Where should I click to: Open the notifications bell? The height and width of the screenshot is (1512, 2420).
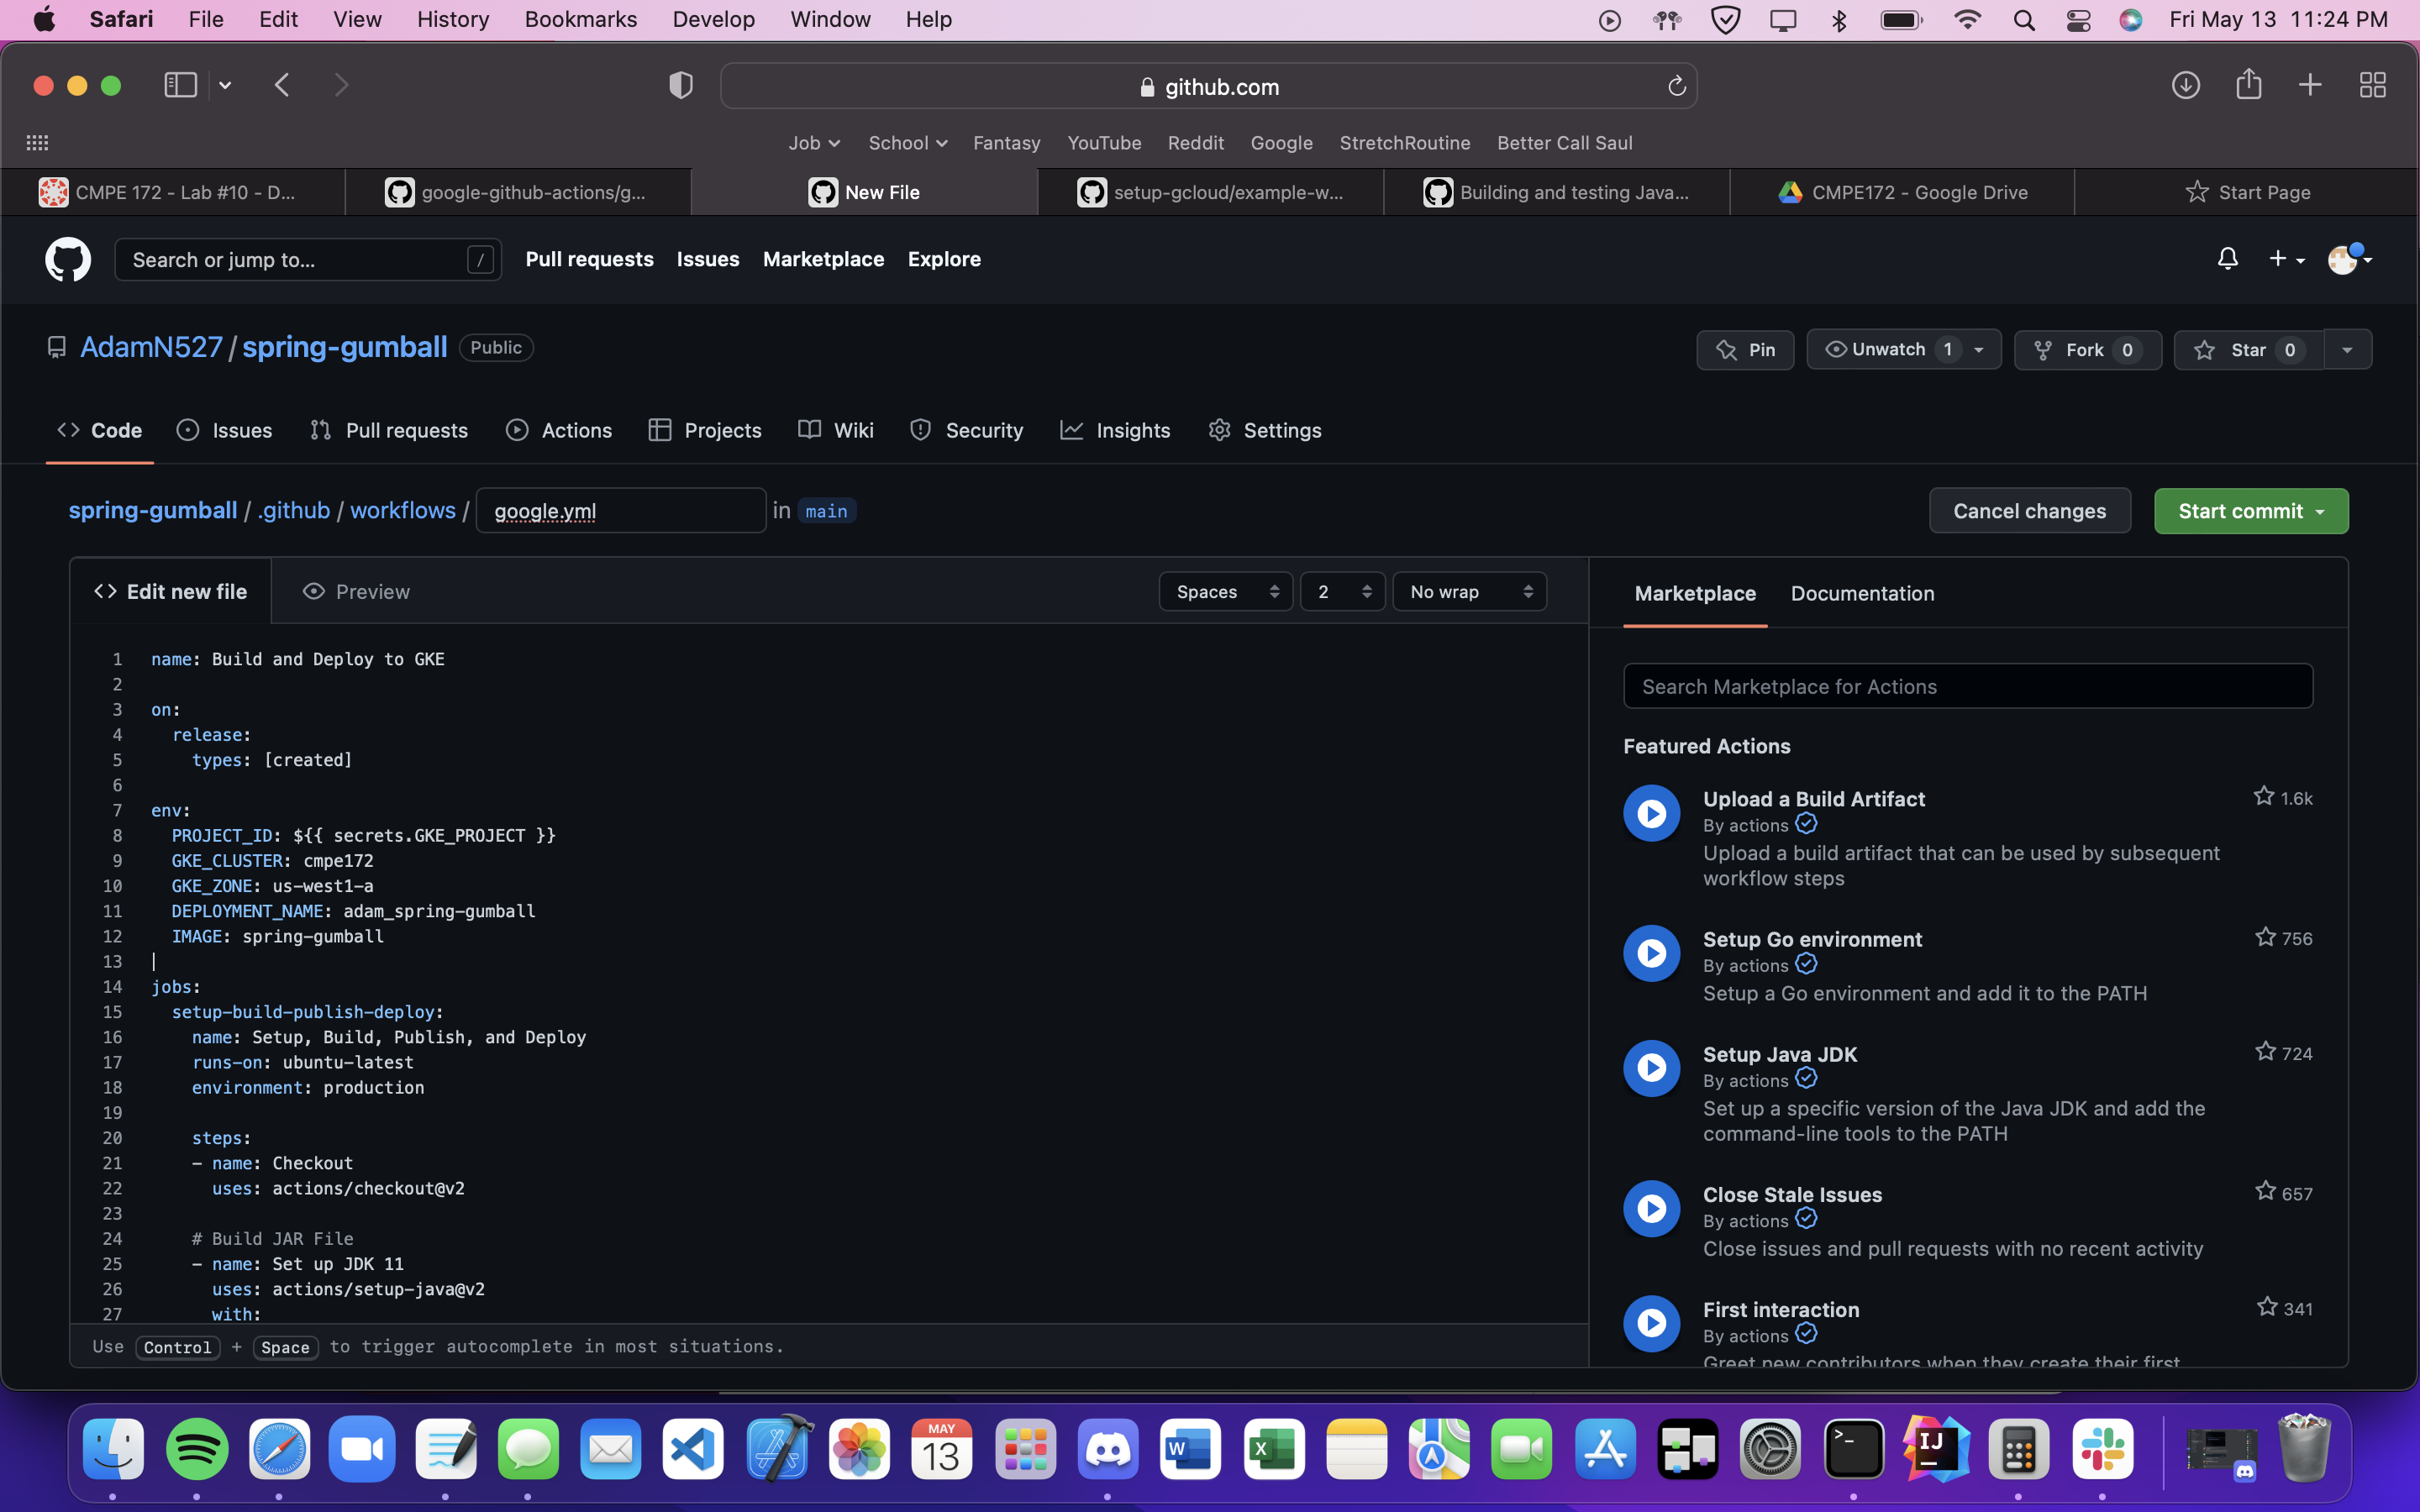click(2227, 260)
